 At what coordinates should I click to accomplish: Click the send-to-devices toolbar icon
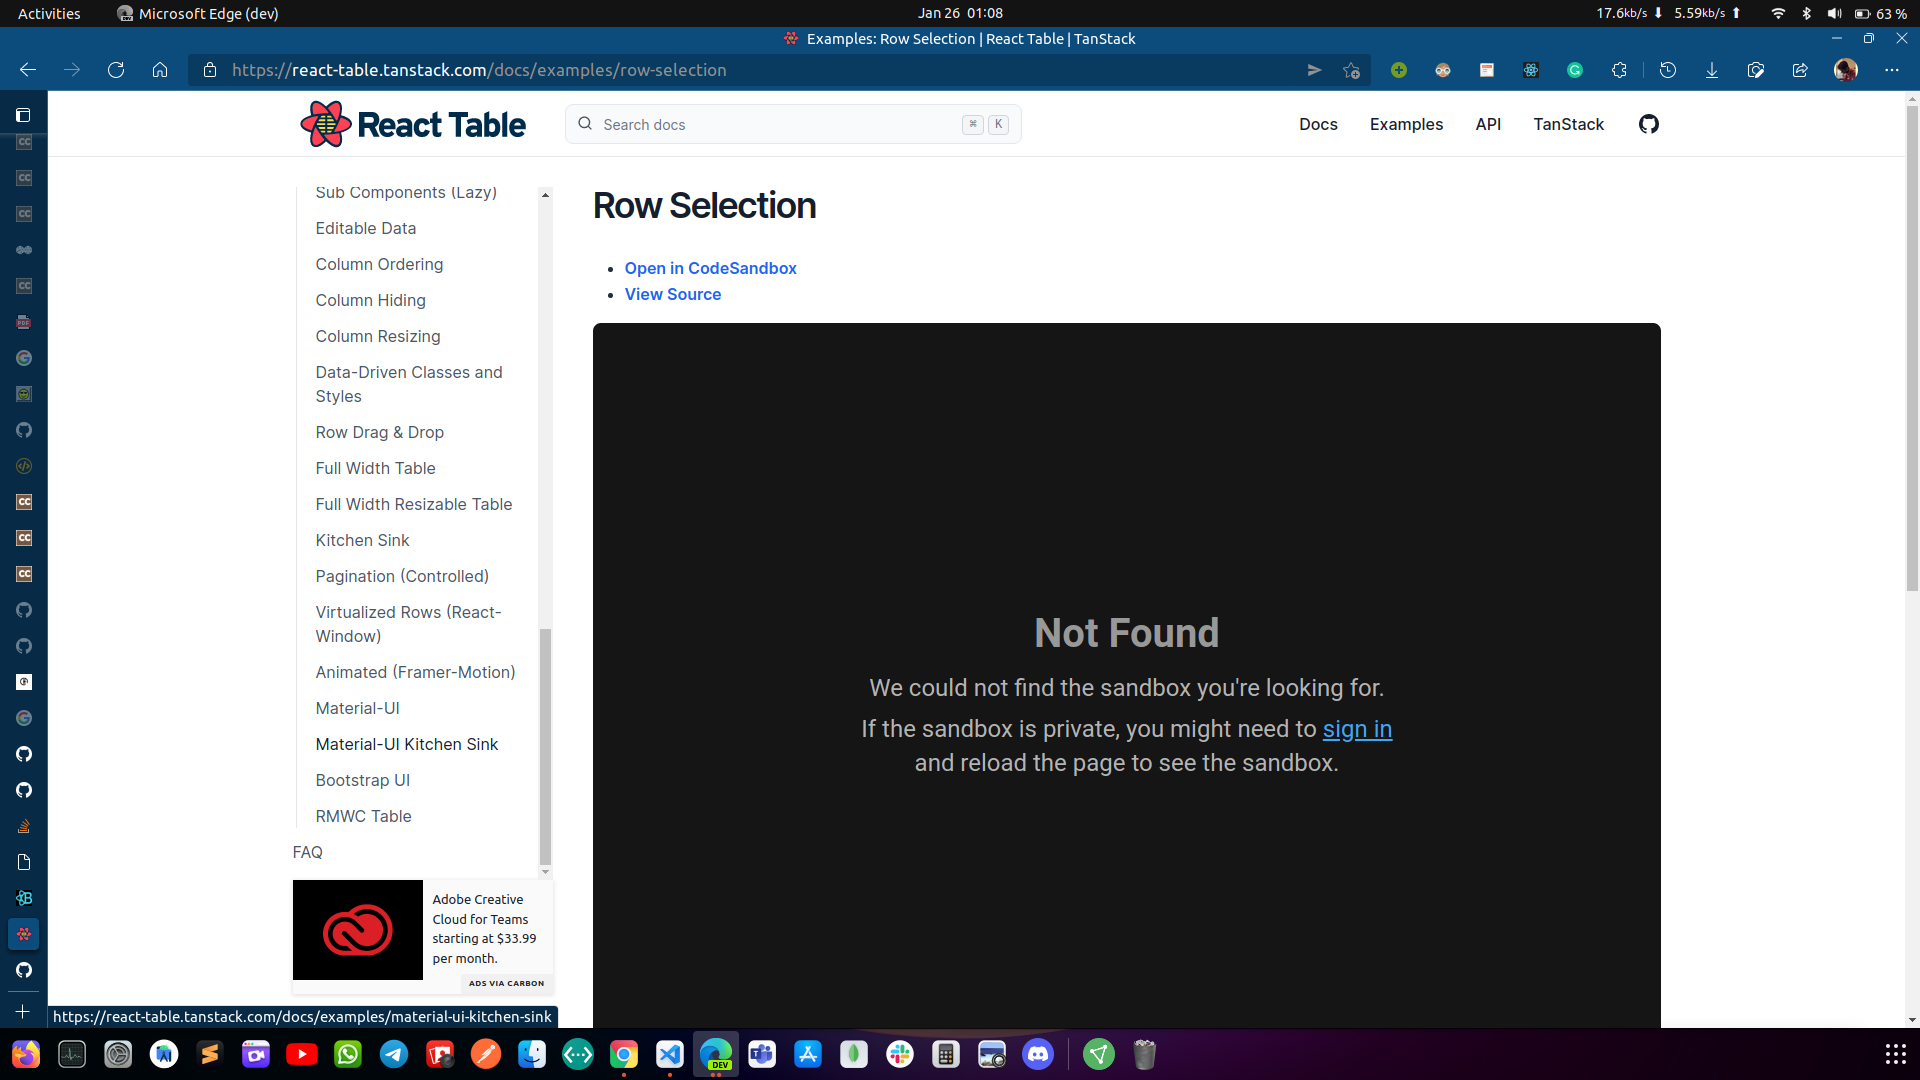pyautogui.click(x=1315, y=70)
